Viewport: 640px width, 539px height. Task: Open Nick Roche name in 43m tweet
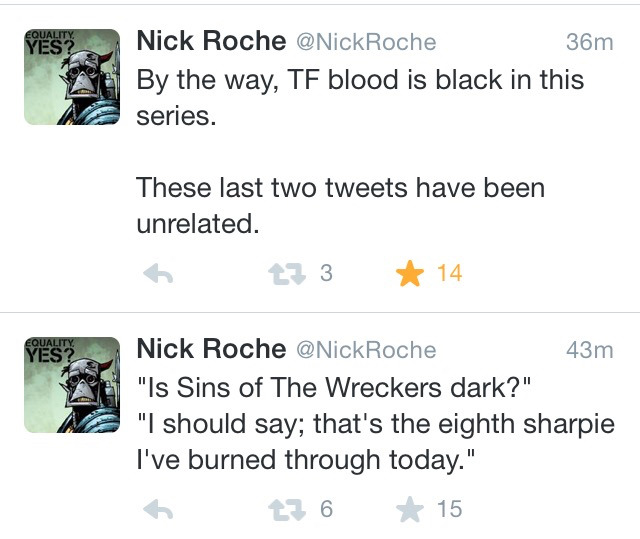point(211,349)
